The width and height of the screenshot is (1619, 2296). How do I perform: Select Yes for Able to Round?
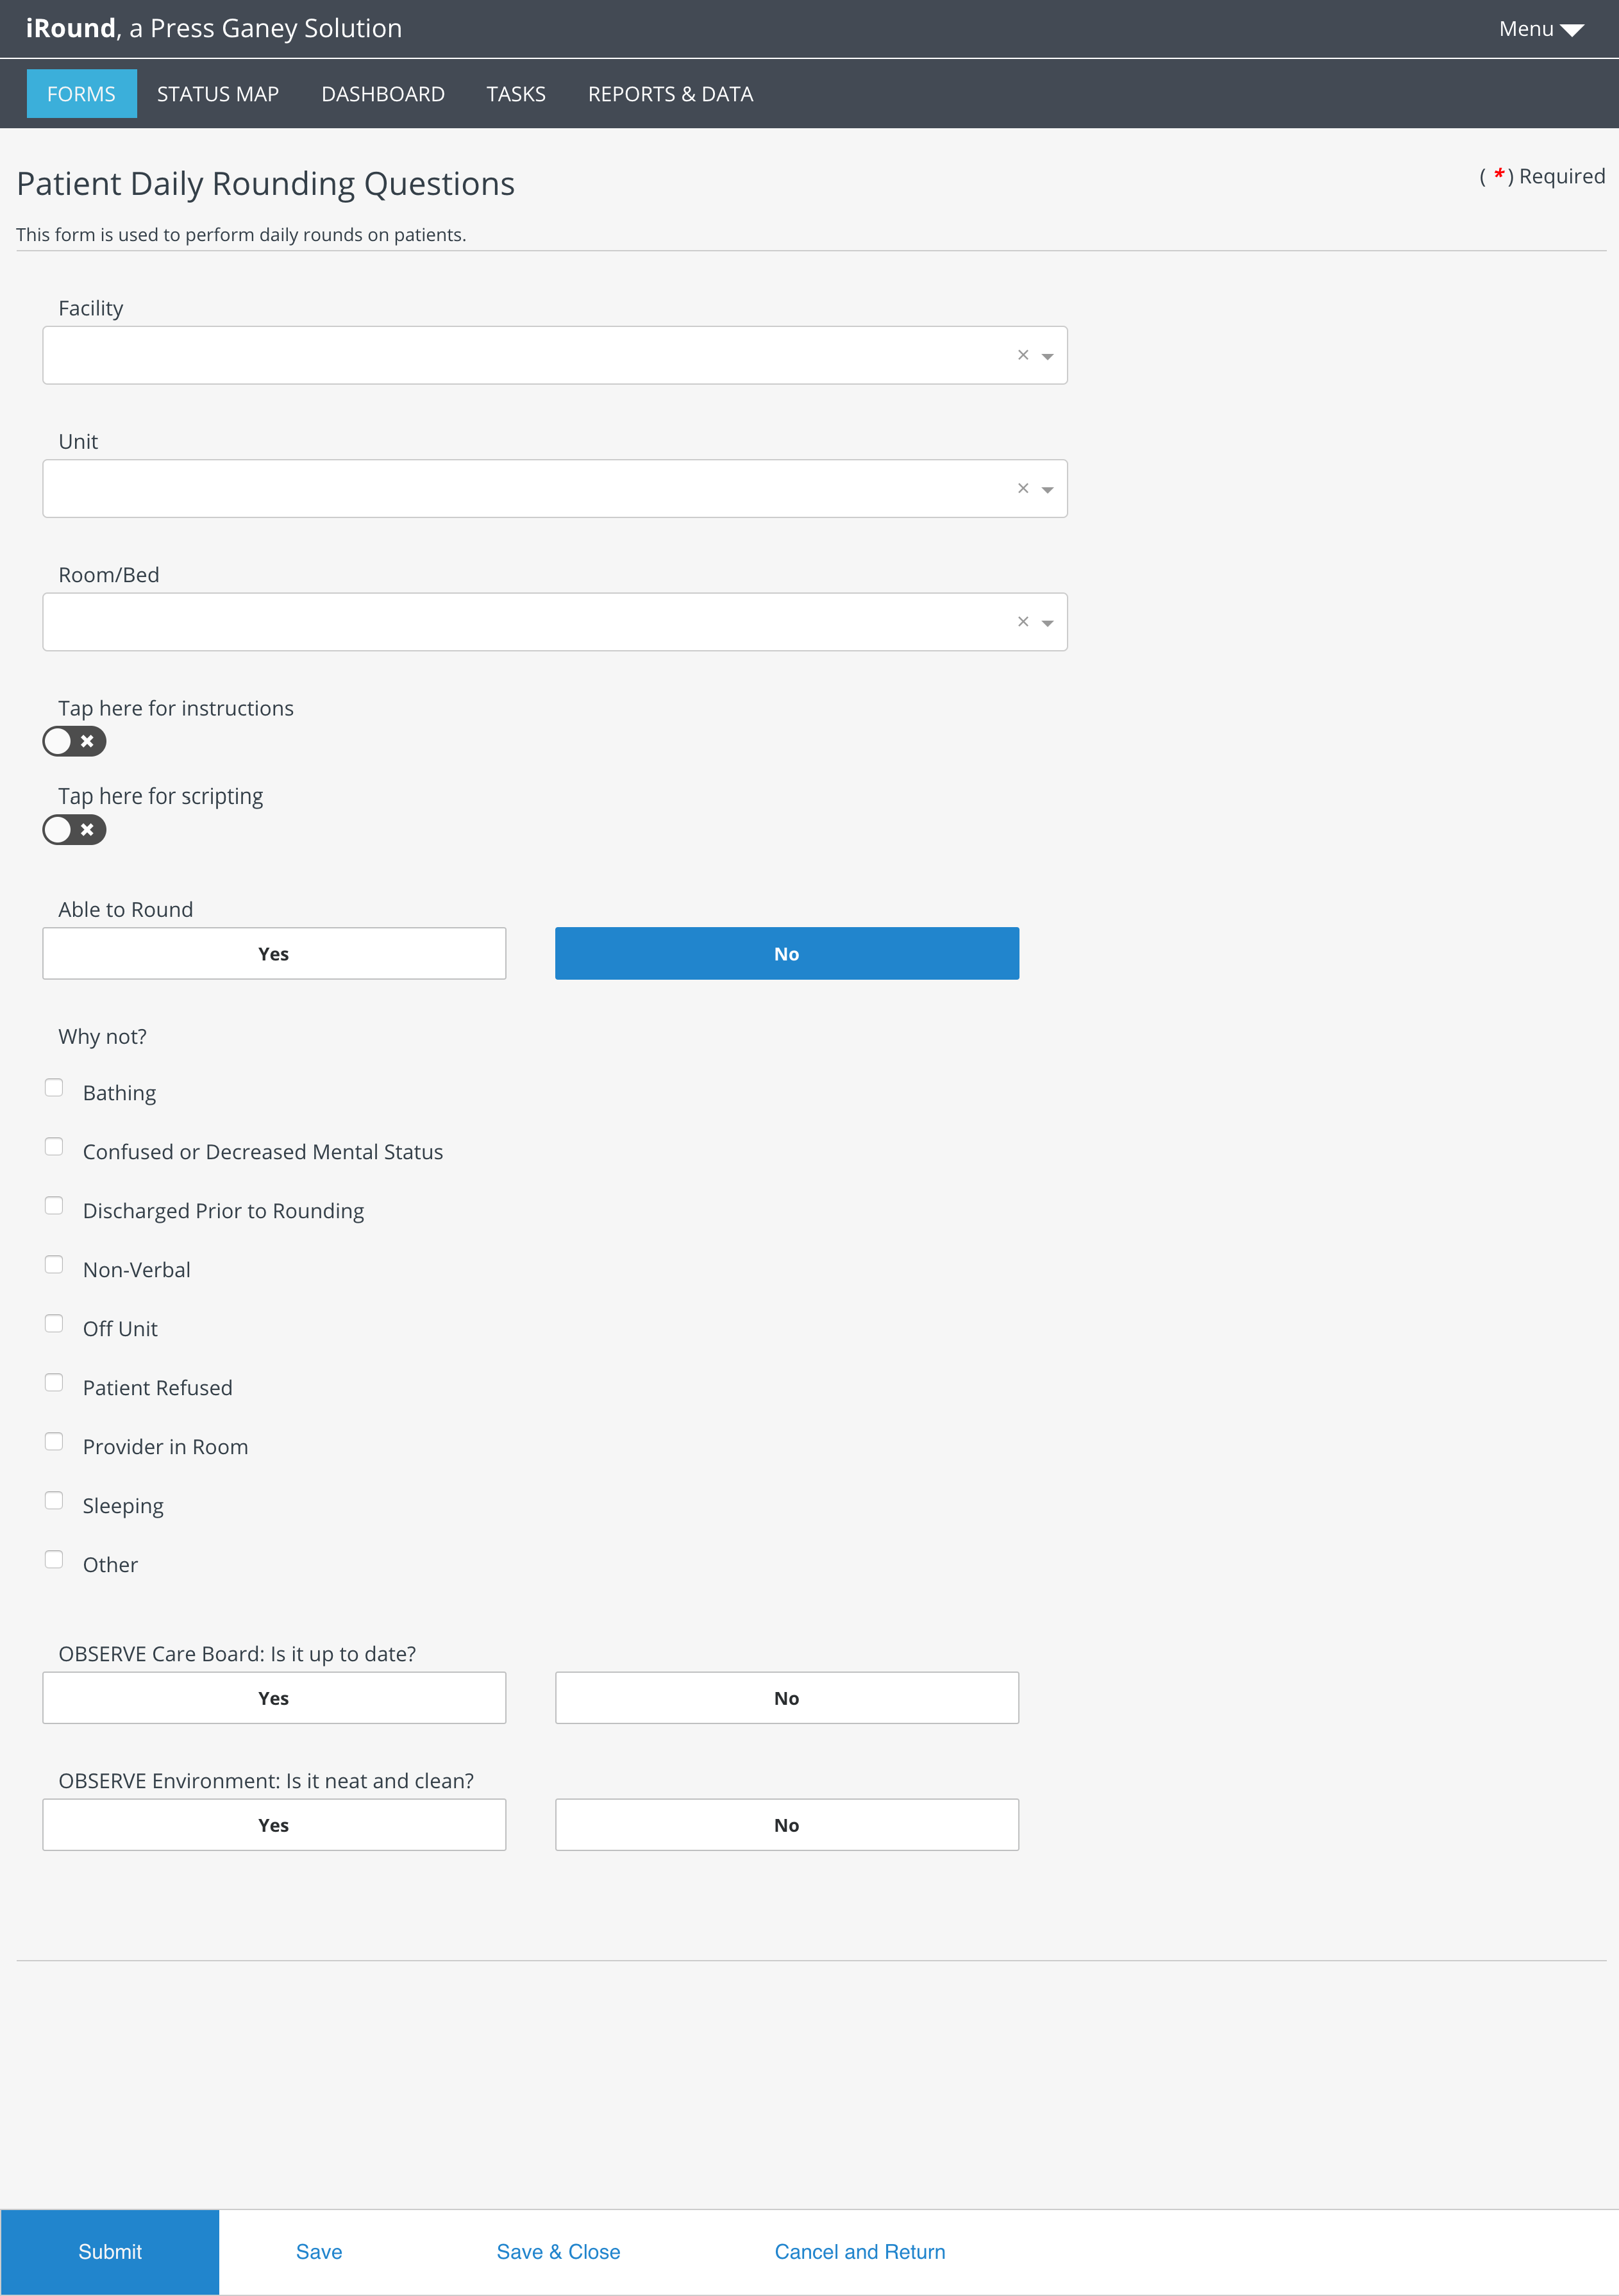(x=274, y=954)
